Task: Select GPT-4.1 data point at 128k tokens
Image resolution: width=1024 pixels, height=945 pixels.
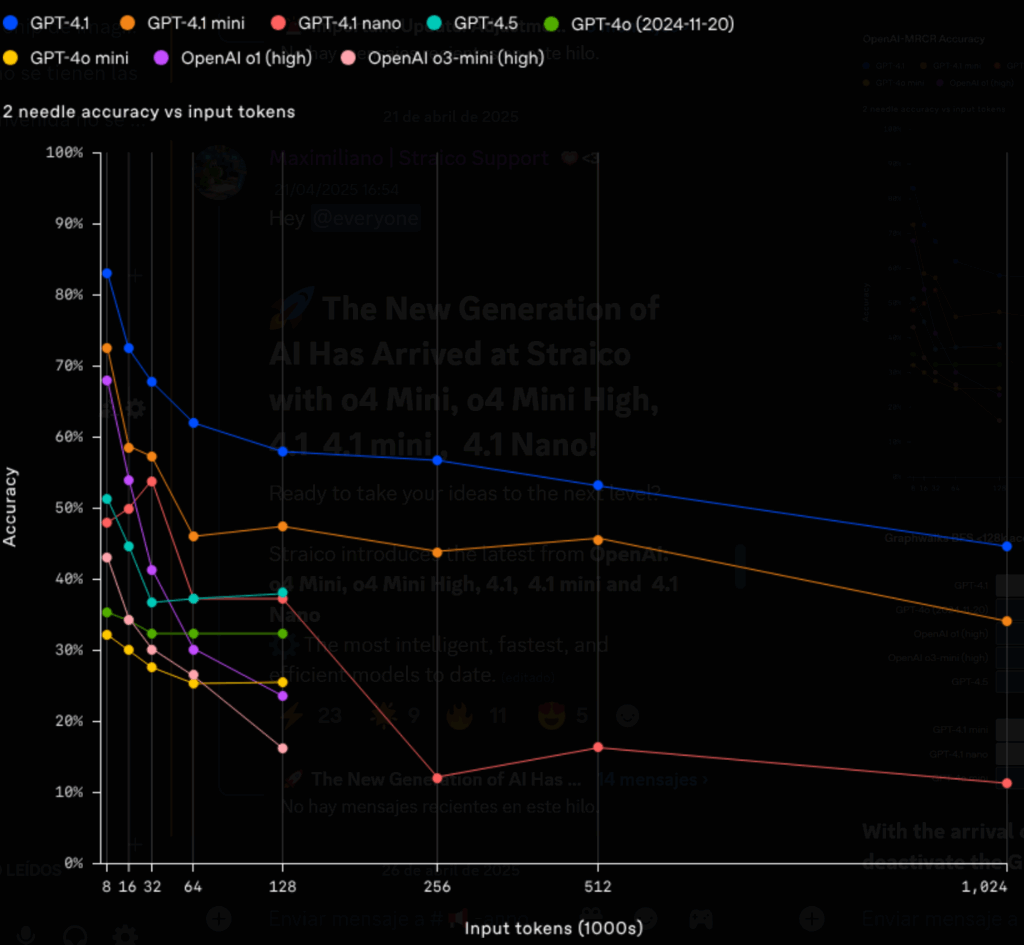Action: point(283,452)
